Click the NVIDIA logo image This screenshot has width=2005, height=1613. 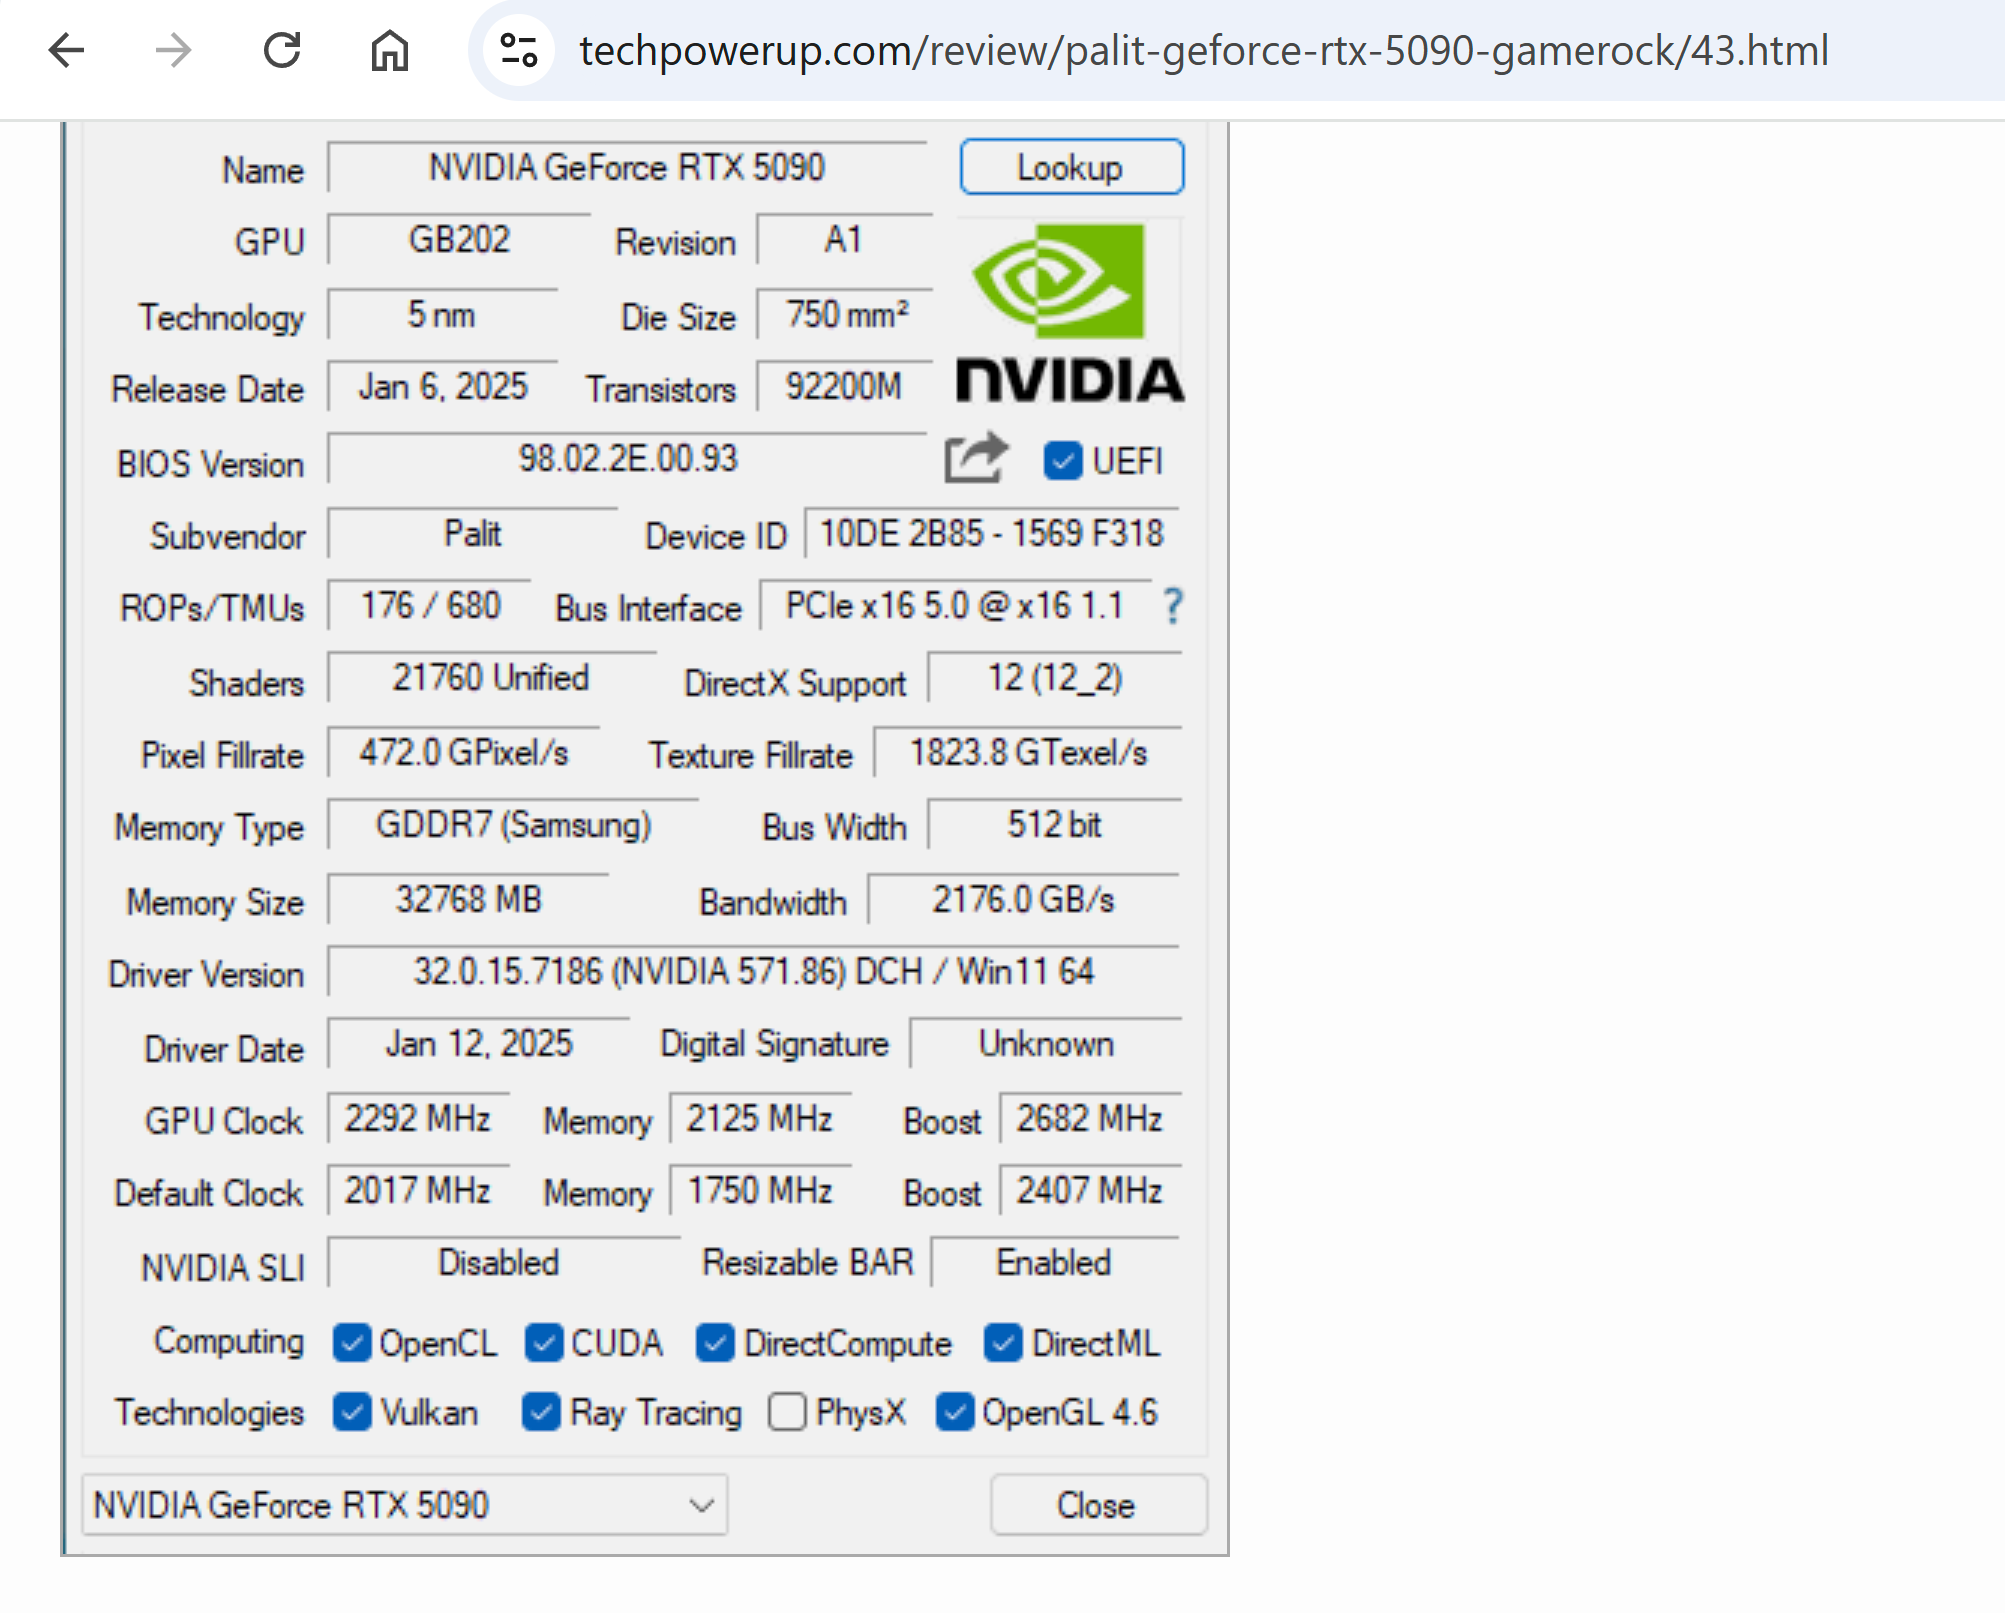[x=1070, y=313]
